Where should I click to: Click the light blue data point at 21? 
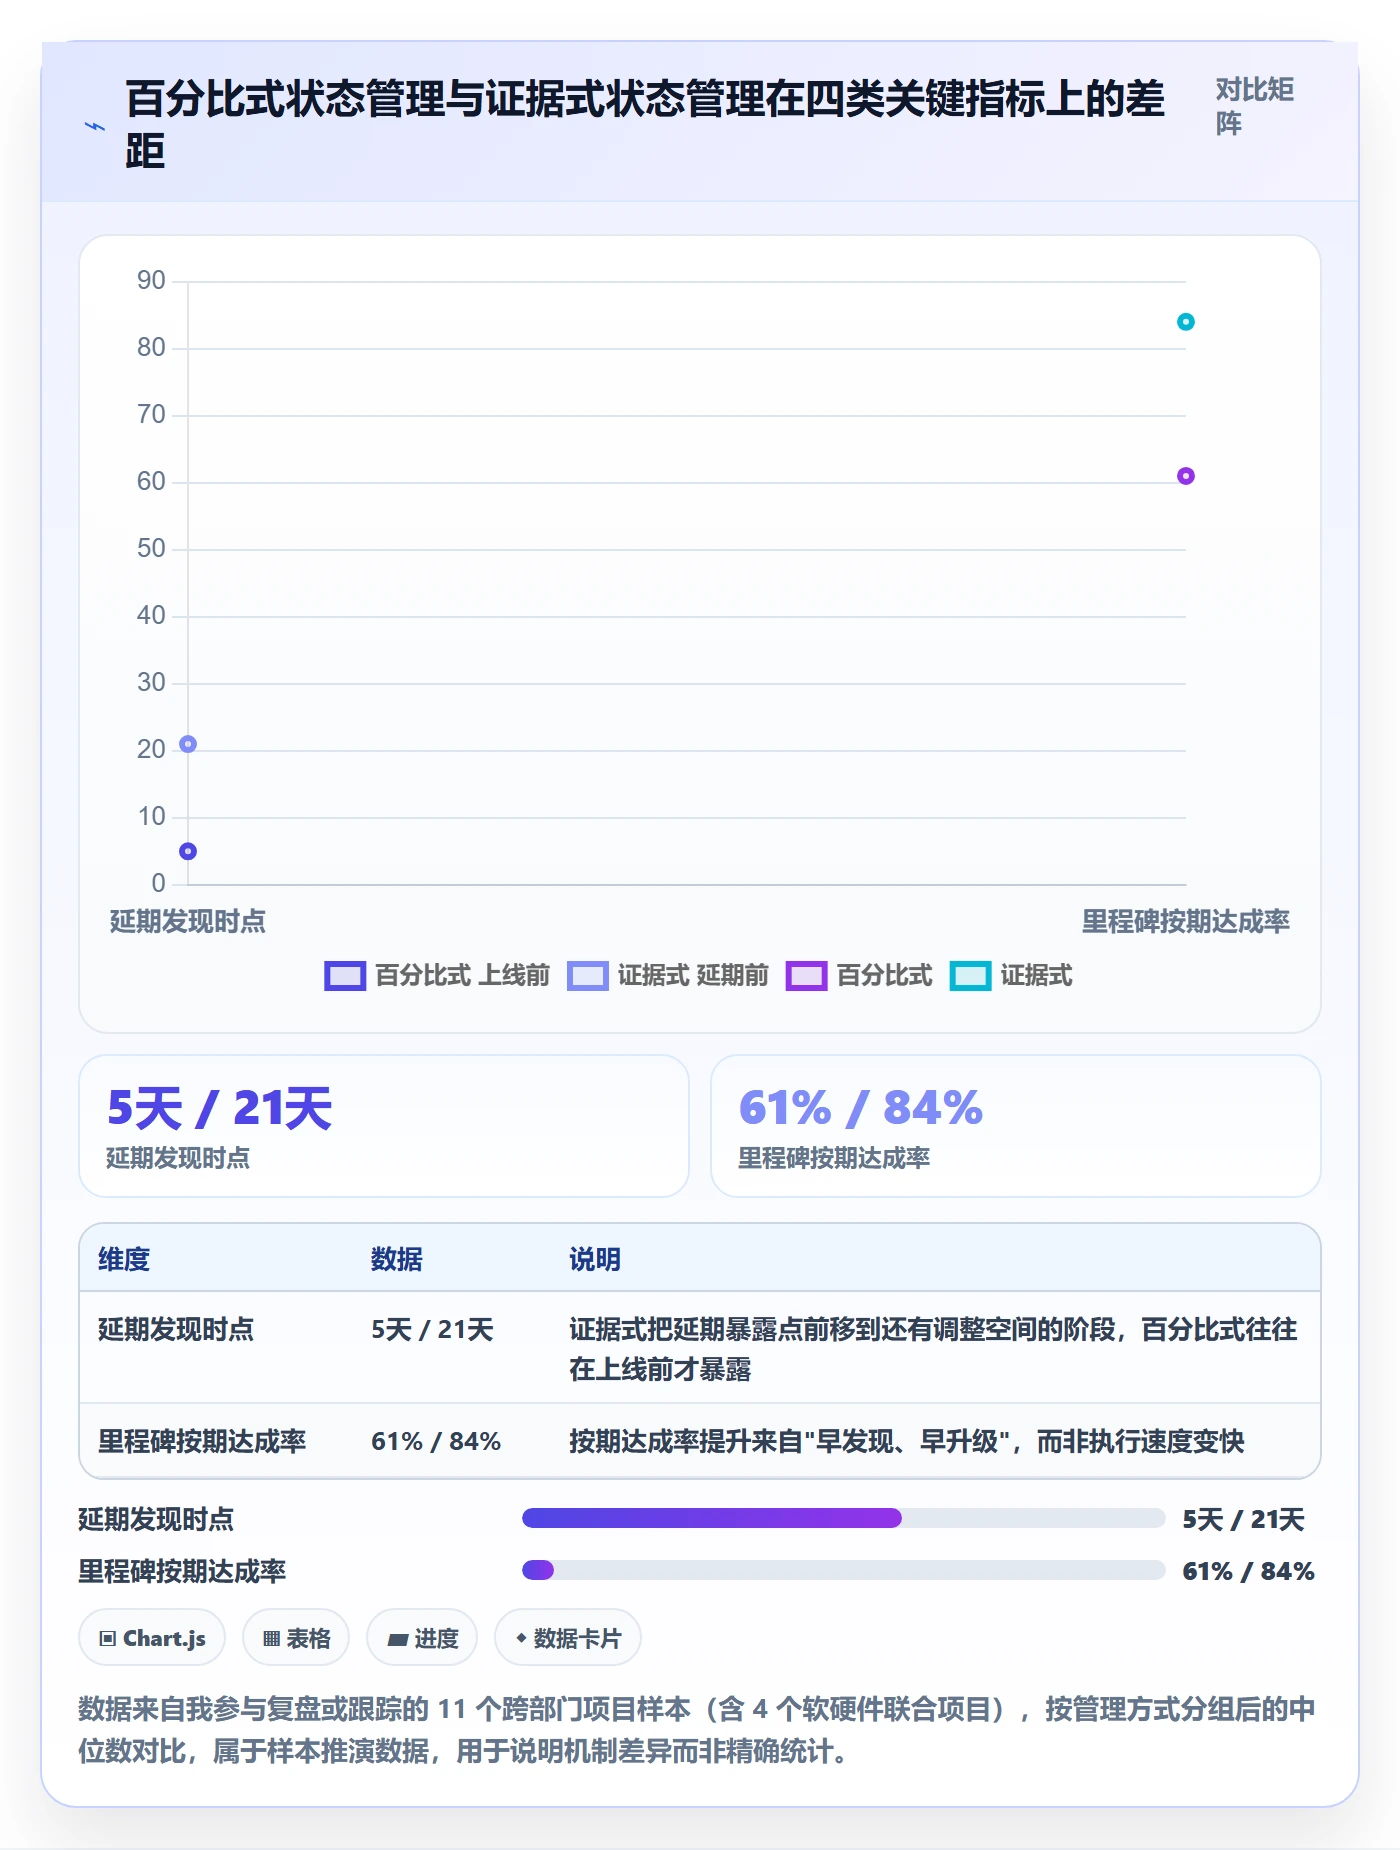pos(188,744)
